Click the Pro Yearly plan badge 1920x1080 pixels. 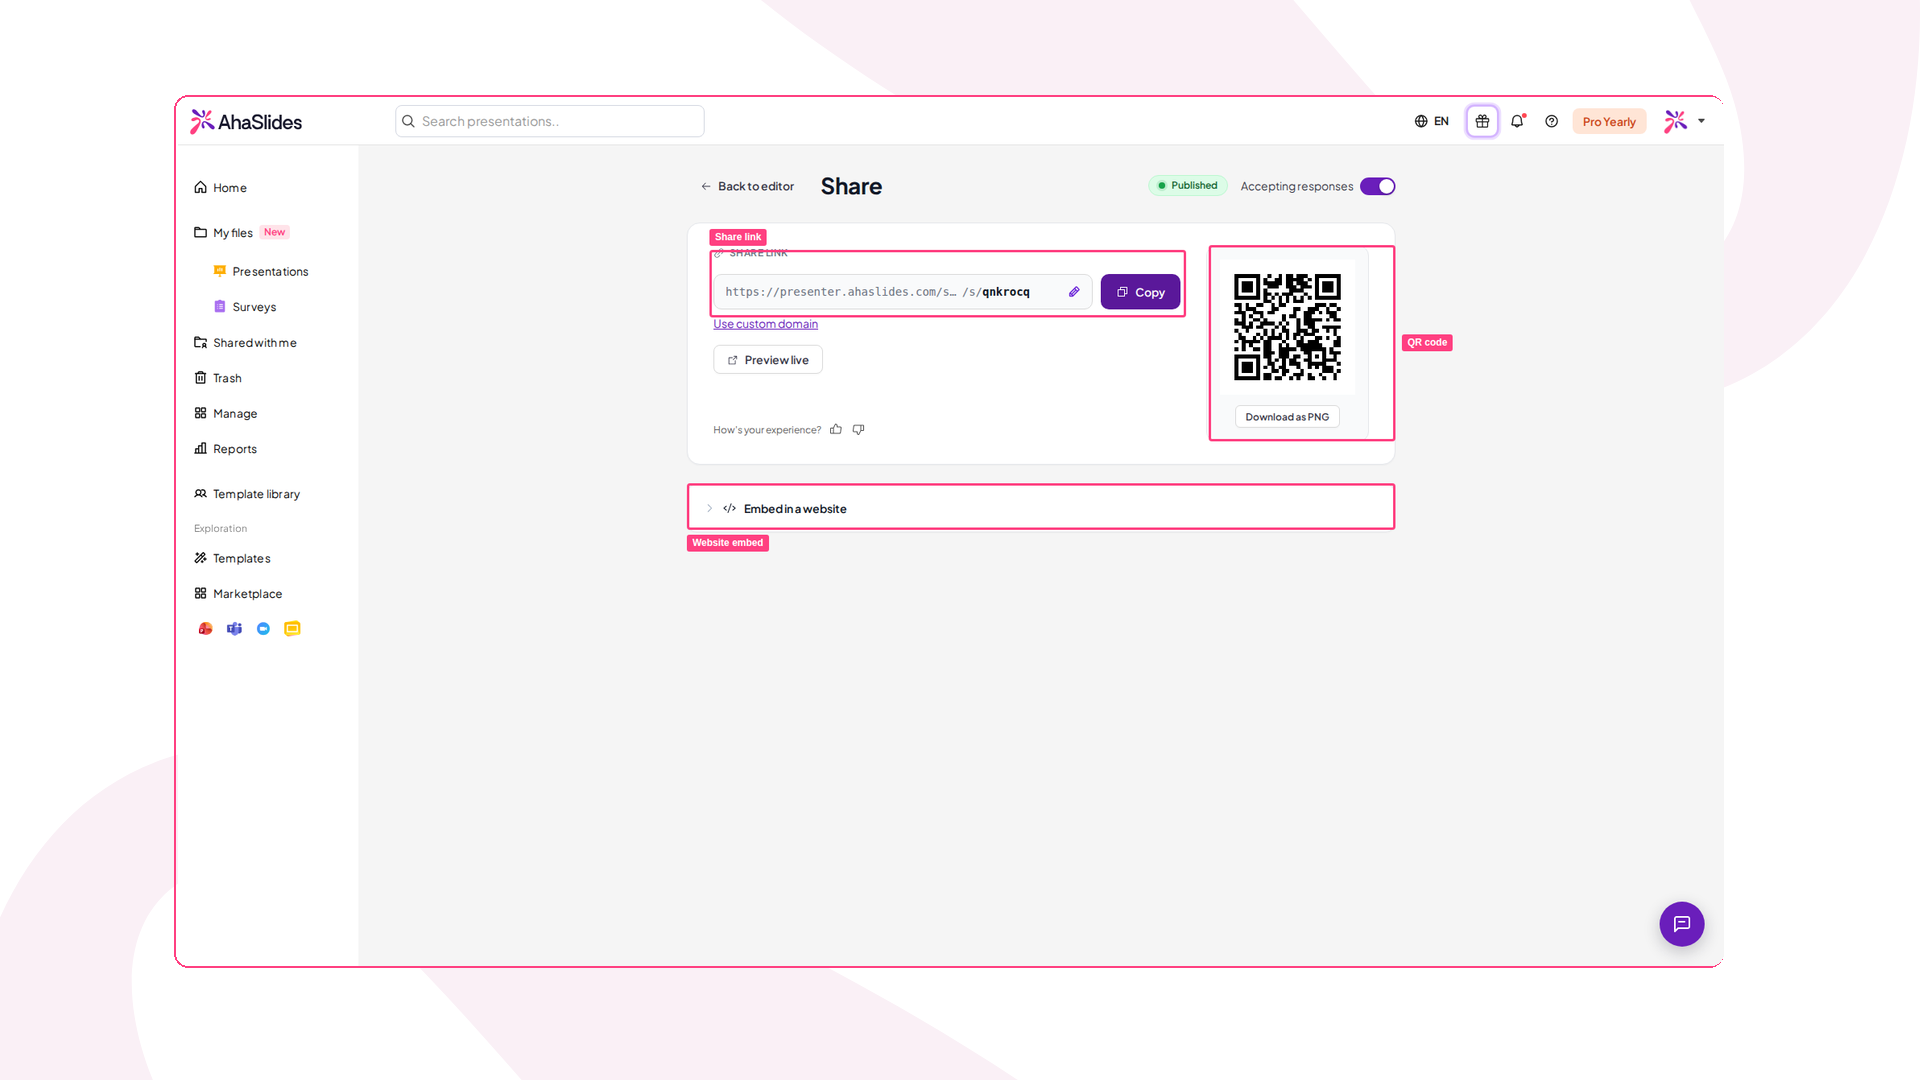pos(1609,122)
